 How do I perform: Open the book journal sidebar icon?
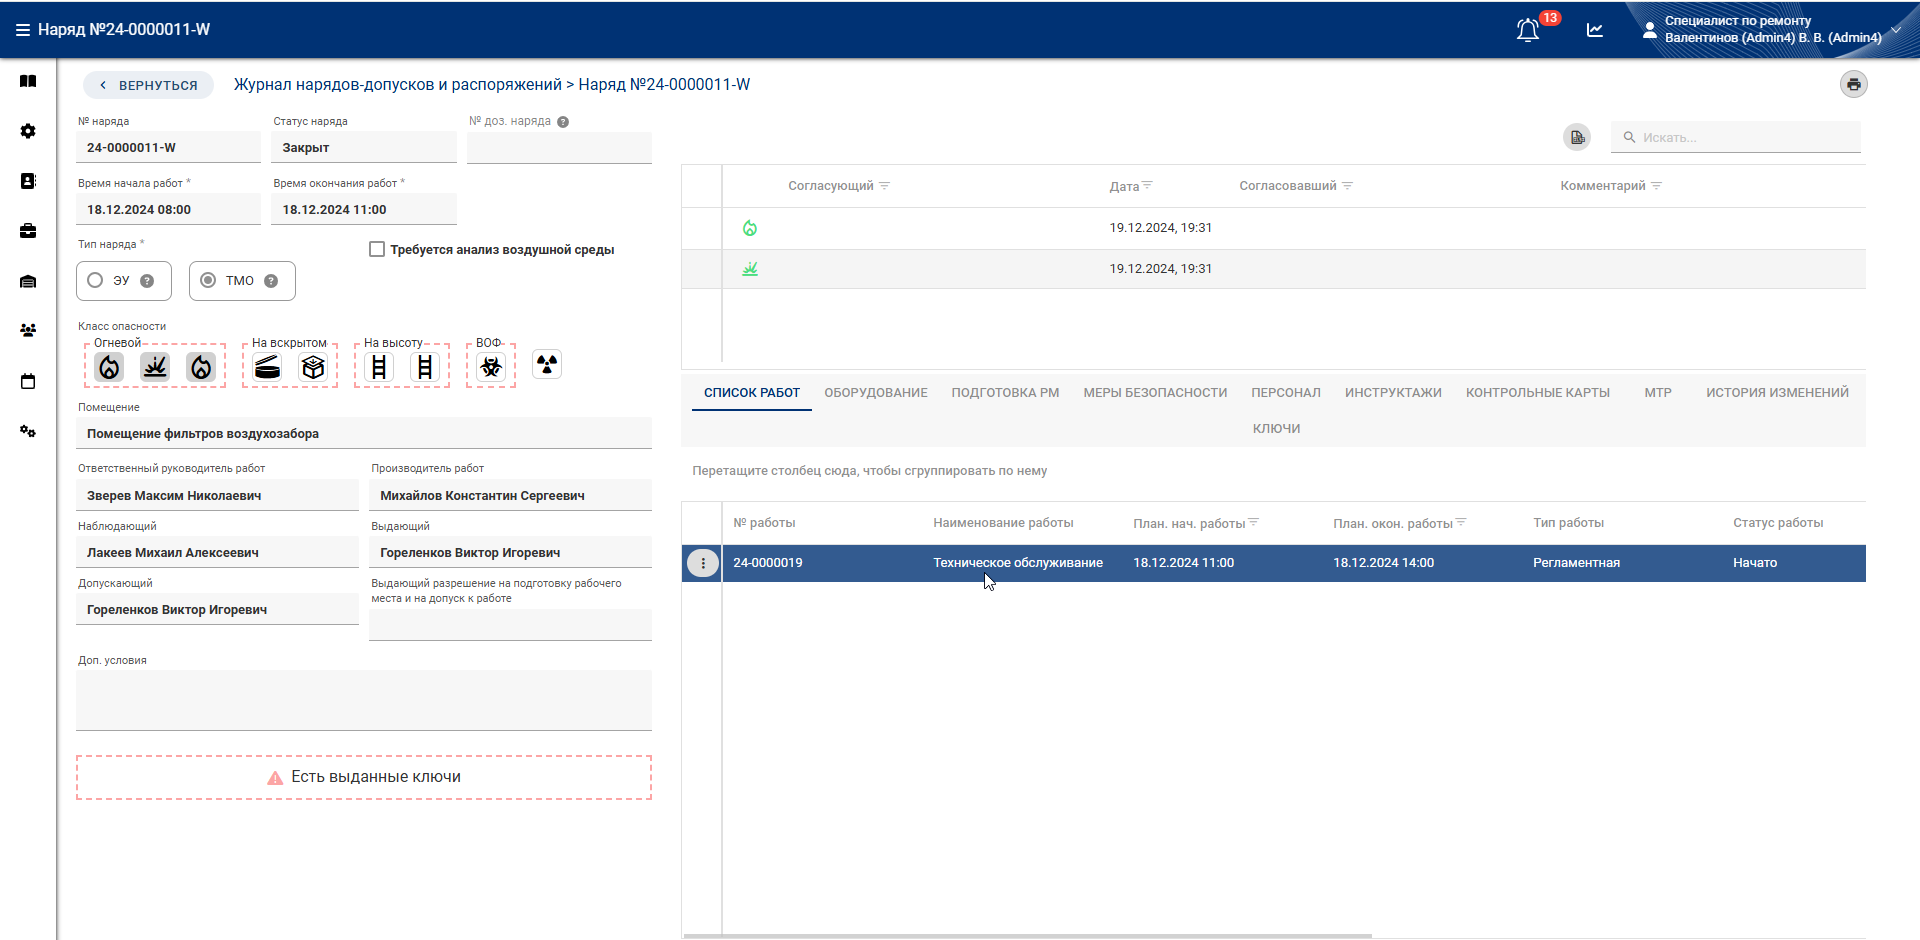28,81
